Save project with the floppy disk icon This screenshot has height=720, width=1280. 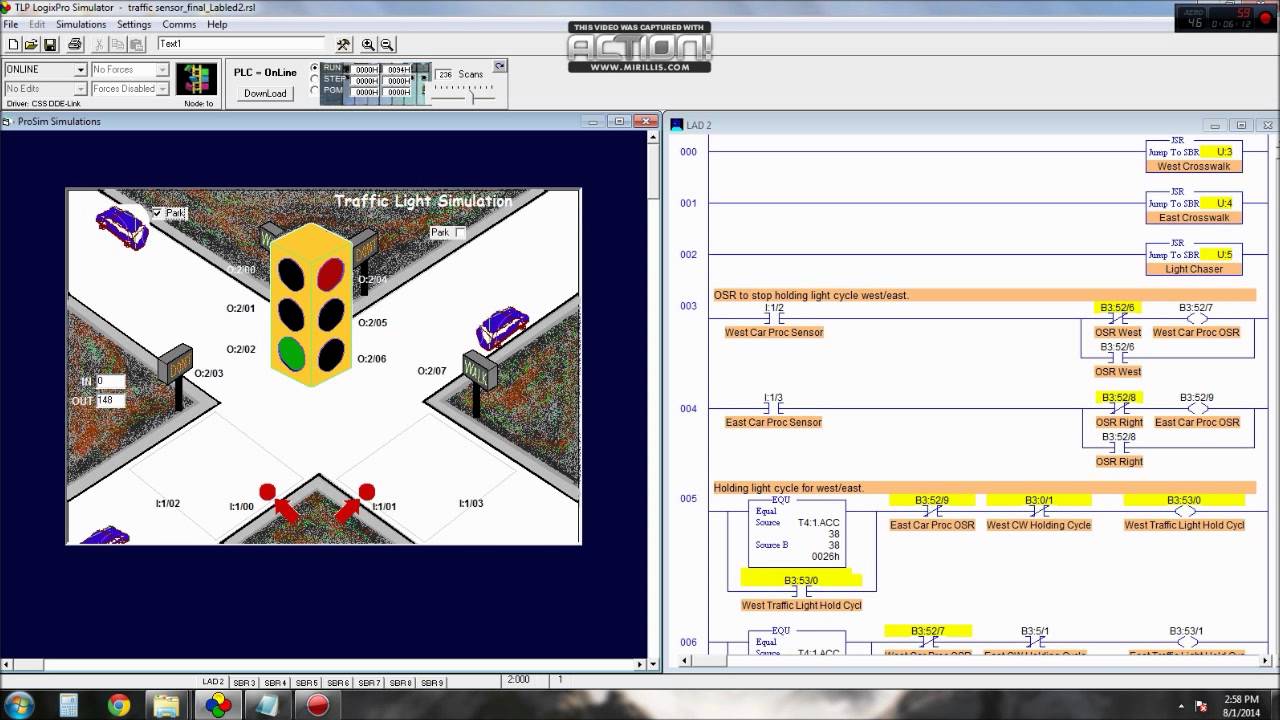pyautogui.click(x=49, y=44)
